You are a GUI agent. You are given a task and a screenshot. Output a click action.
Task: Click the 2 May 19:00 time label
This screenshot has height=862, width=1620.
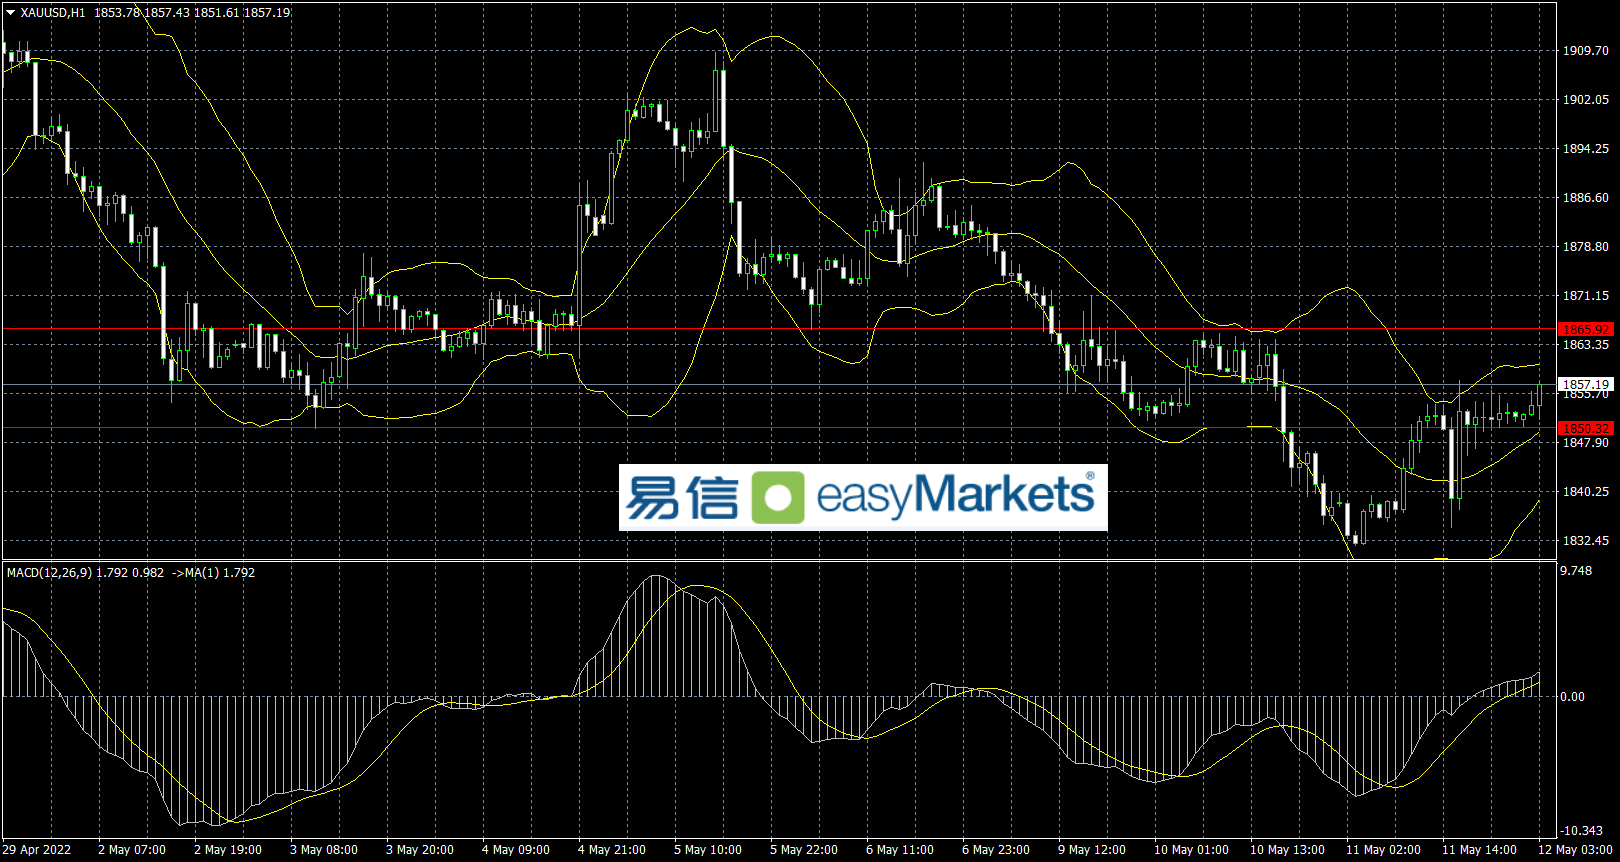click(x=228, y=850)
